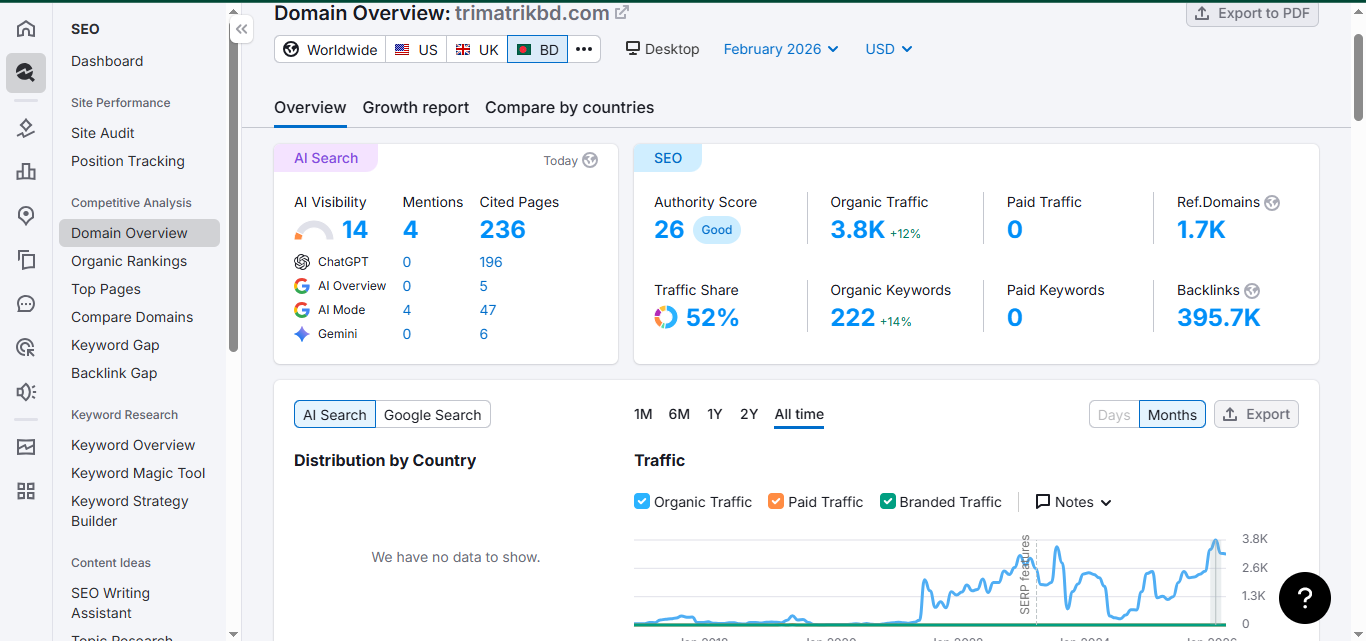The width and height of the screenshot is (1366, 641).
Task: Select the 1Y time range
Action: point(714,414)
